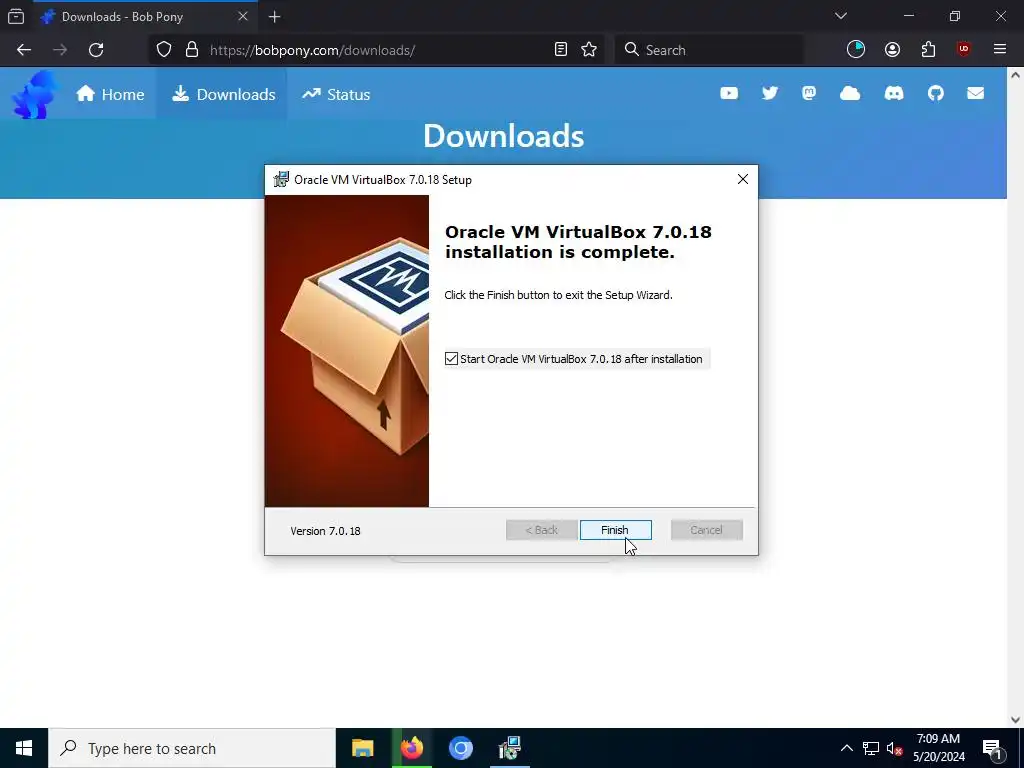Go back with the browser back arrow
The height and width of the screenshot is (768, 1024).
click(24, 50)
